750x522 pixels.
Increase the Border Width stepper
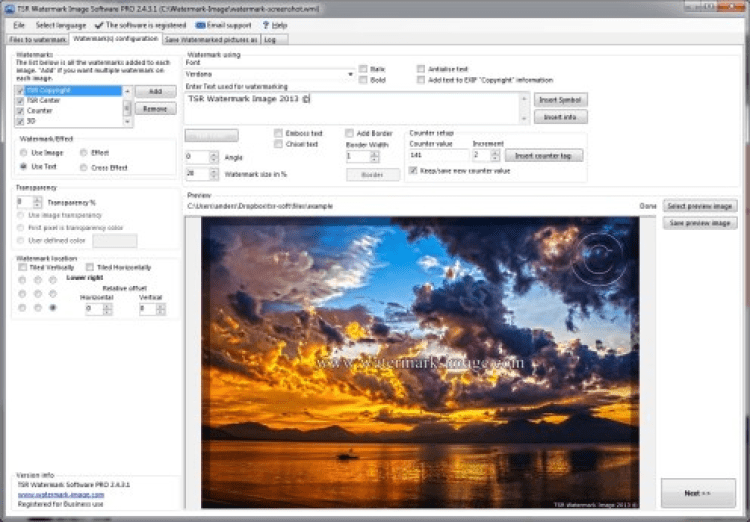click(x=375, y=153)
